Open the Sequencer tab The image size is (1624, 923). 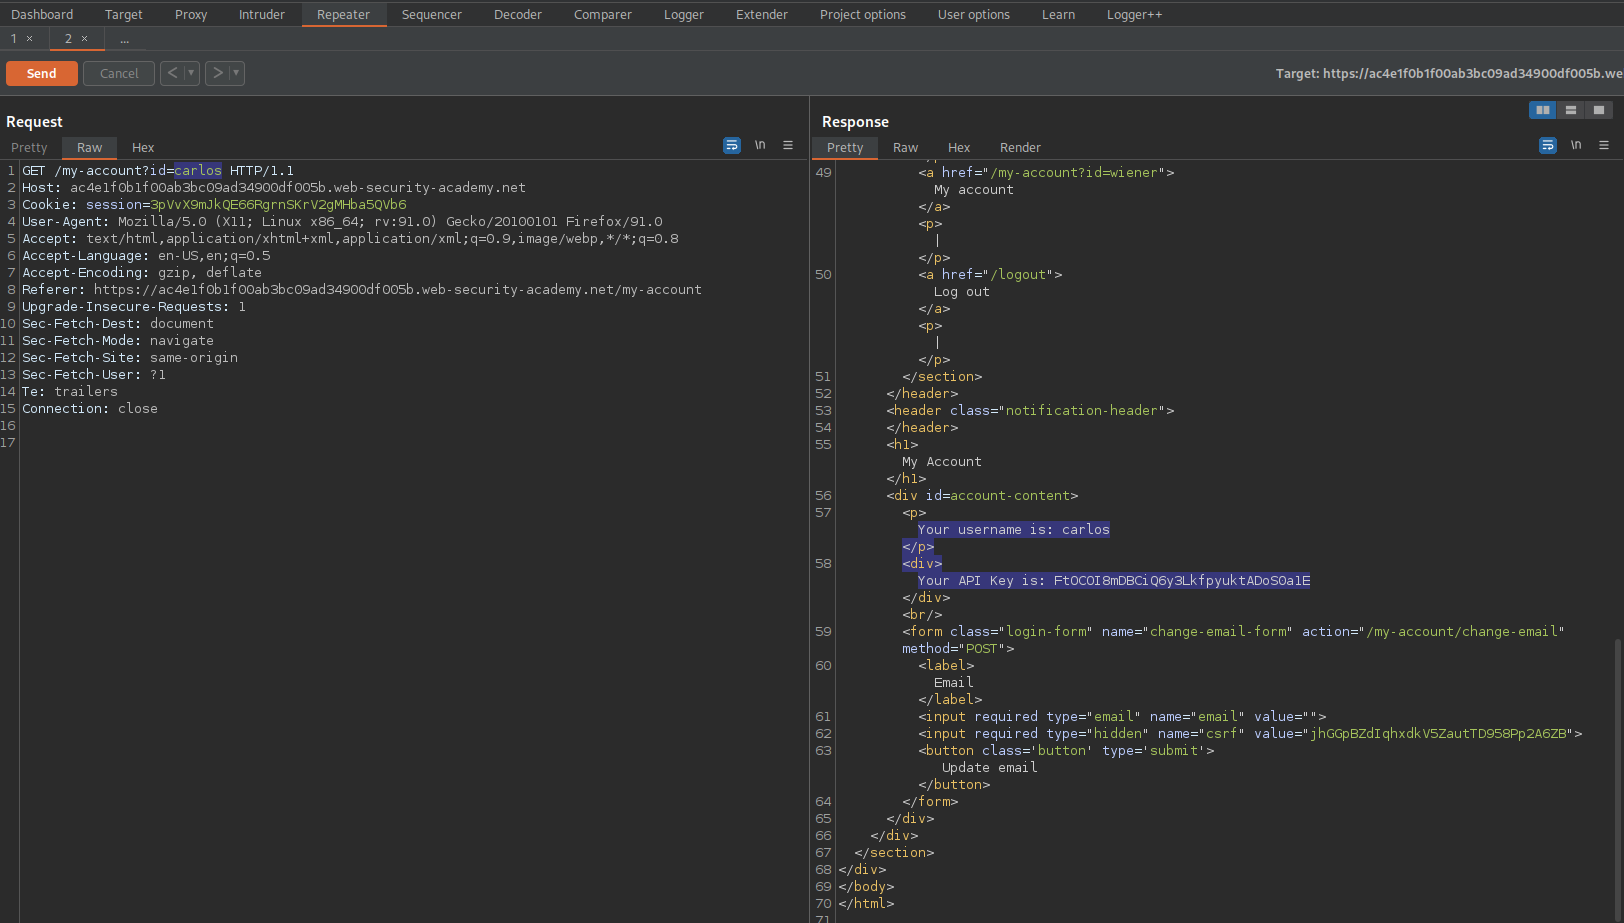pyautogui.click(x=432, y=14)
